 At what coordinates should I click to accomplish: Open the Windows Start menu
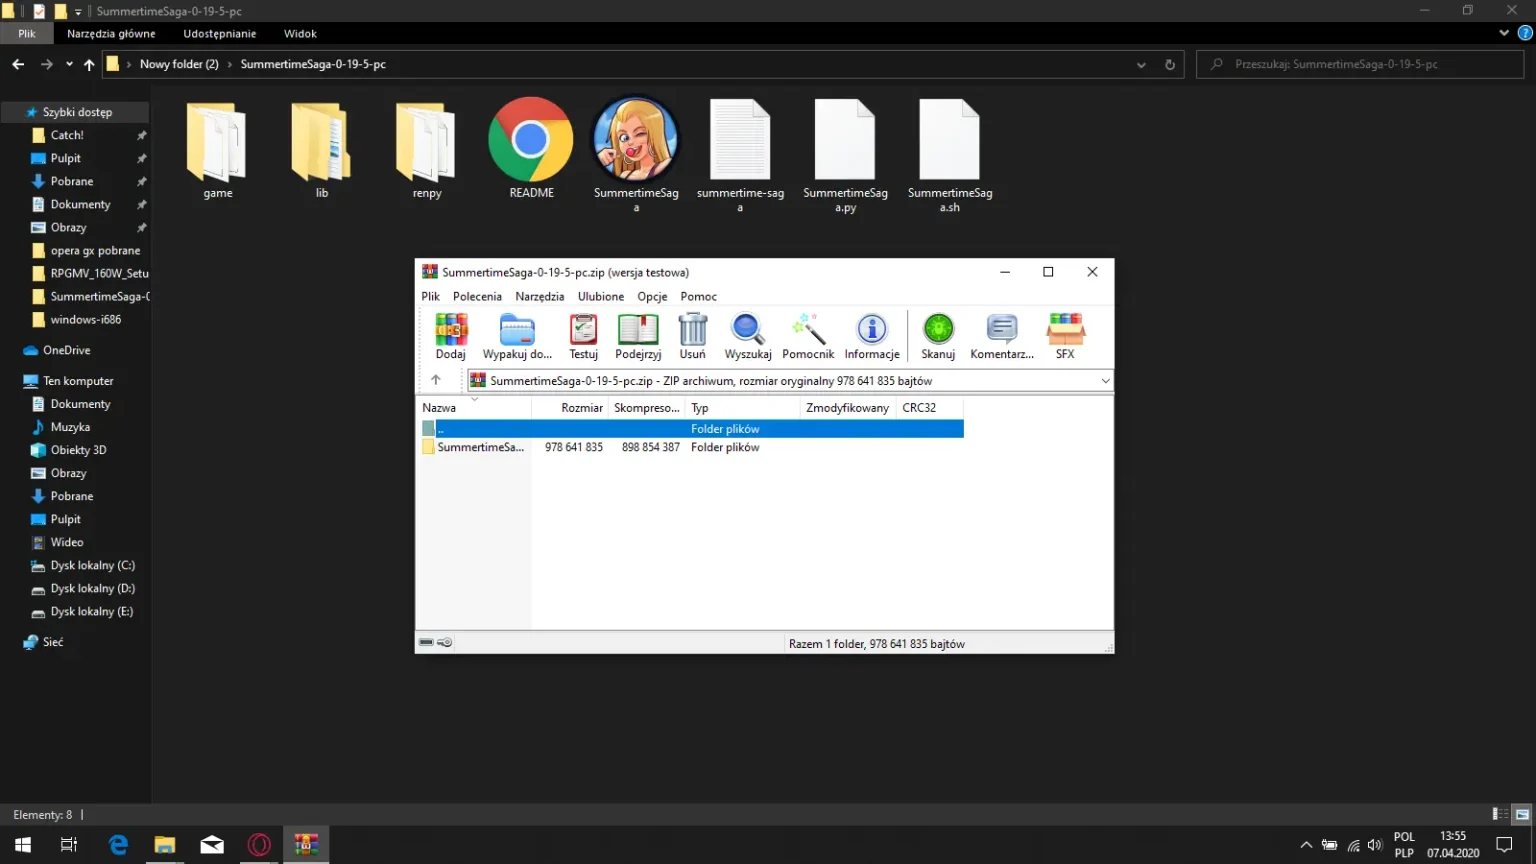(x=23, y=845)
